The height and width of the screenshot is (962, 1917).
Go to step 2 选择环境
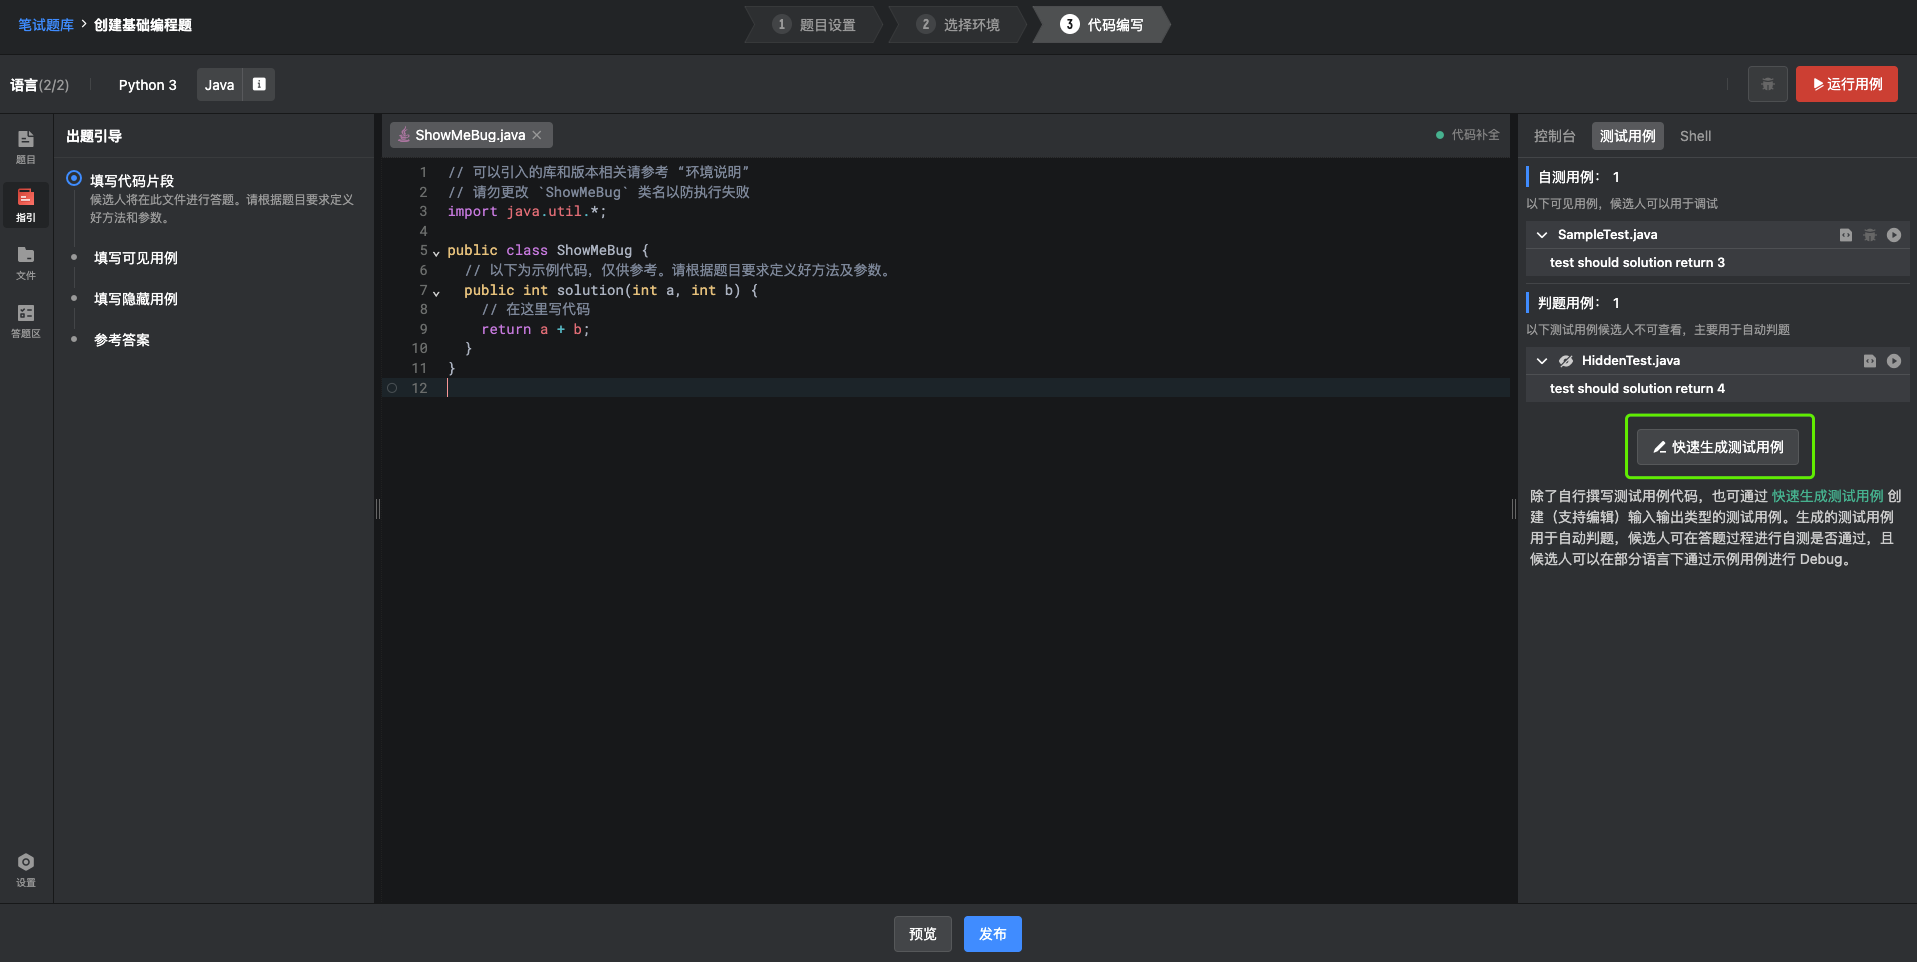click(x=958, y=24)
